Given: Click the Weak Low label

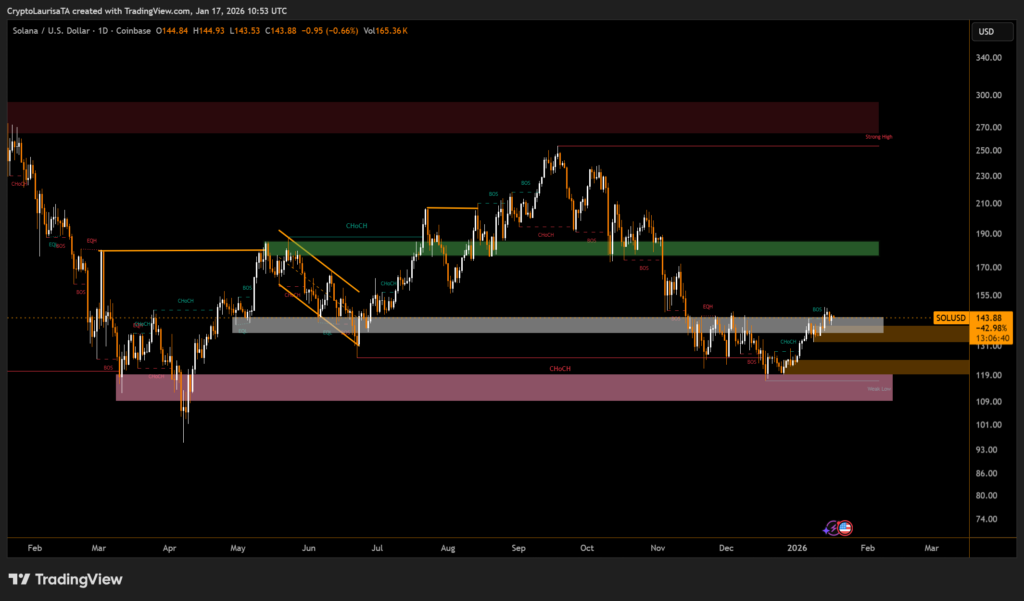Looking at the screenshot, I should [878, 389].
